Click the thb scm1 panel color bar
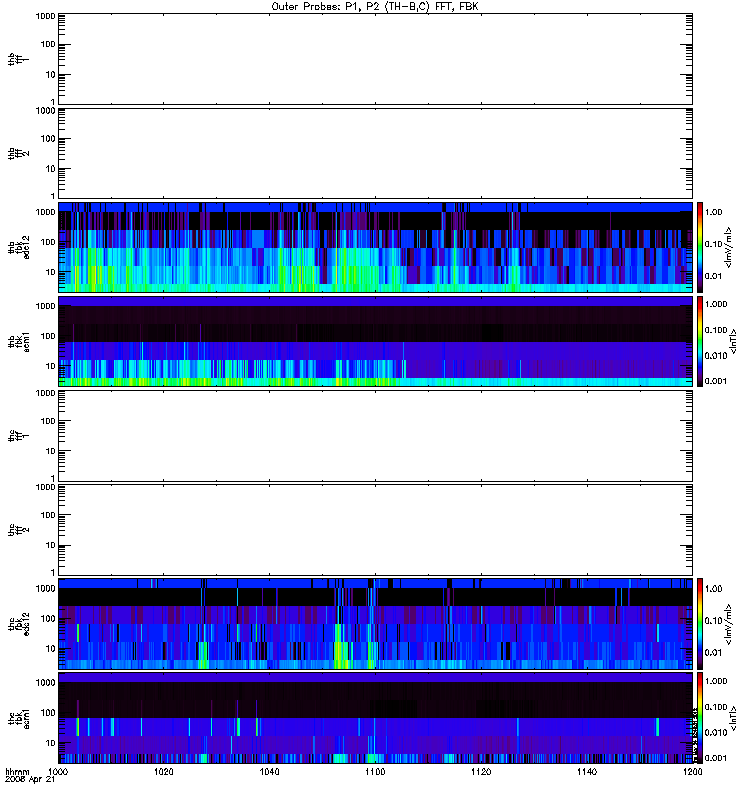 [700, 341]
